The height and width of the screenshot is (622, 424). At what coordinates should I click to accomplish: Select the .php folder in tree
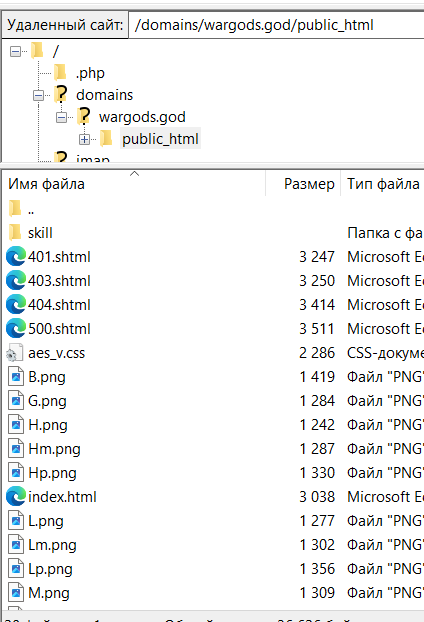(90, 73)
